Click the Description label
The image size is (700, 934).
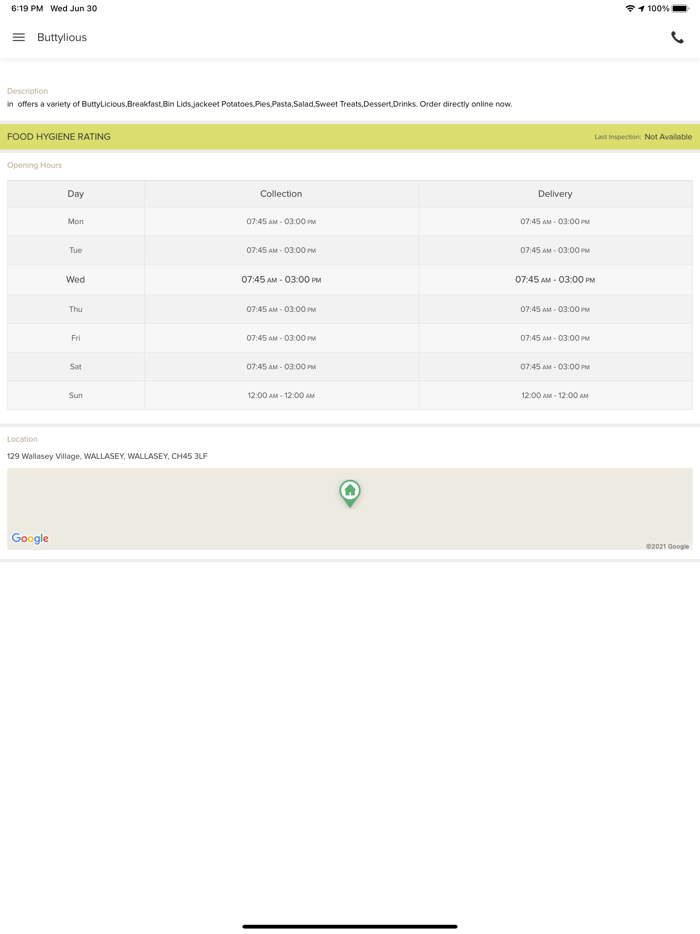coord(27,91)
